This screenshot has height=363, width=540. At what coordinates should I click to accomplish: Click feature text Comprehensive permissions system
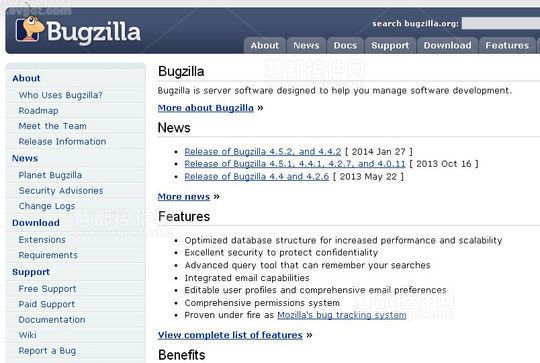pos(262,303)
